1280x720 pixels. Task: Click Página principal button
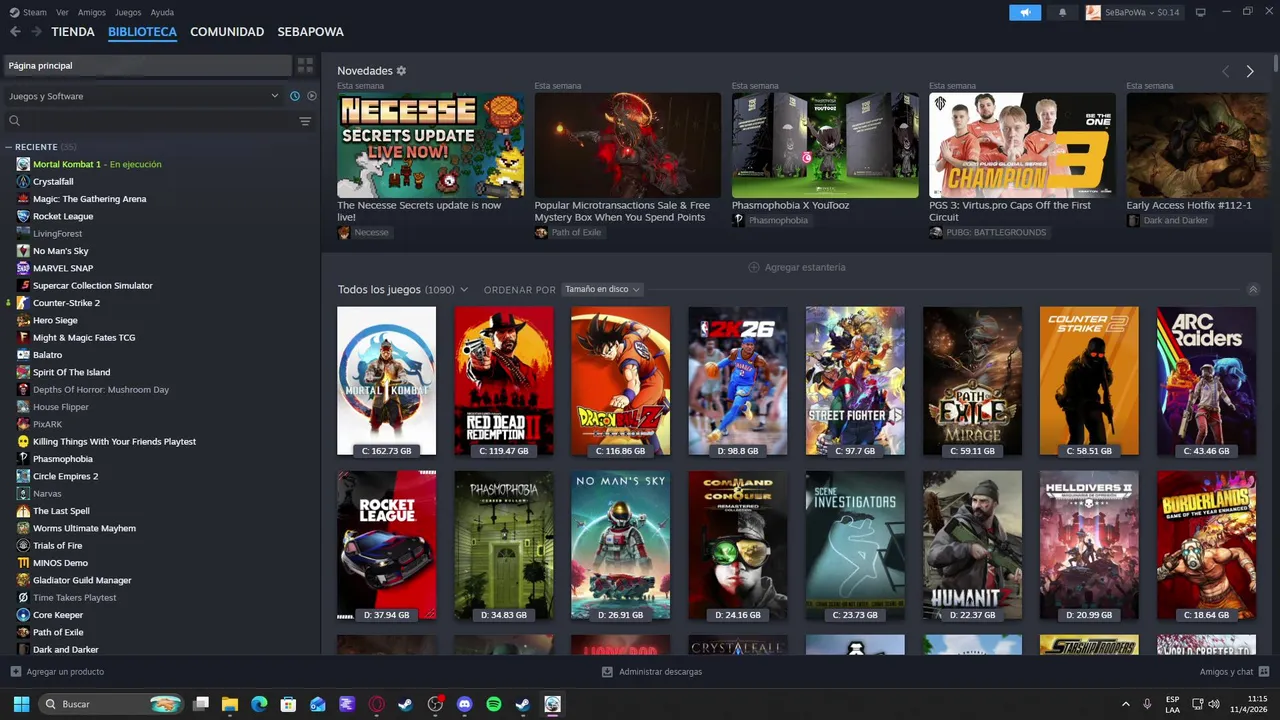pos(147,65)
